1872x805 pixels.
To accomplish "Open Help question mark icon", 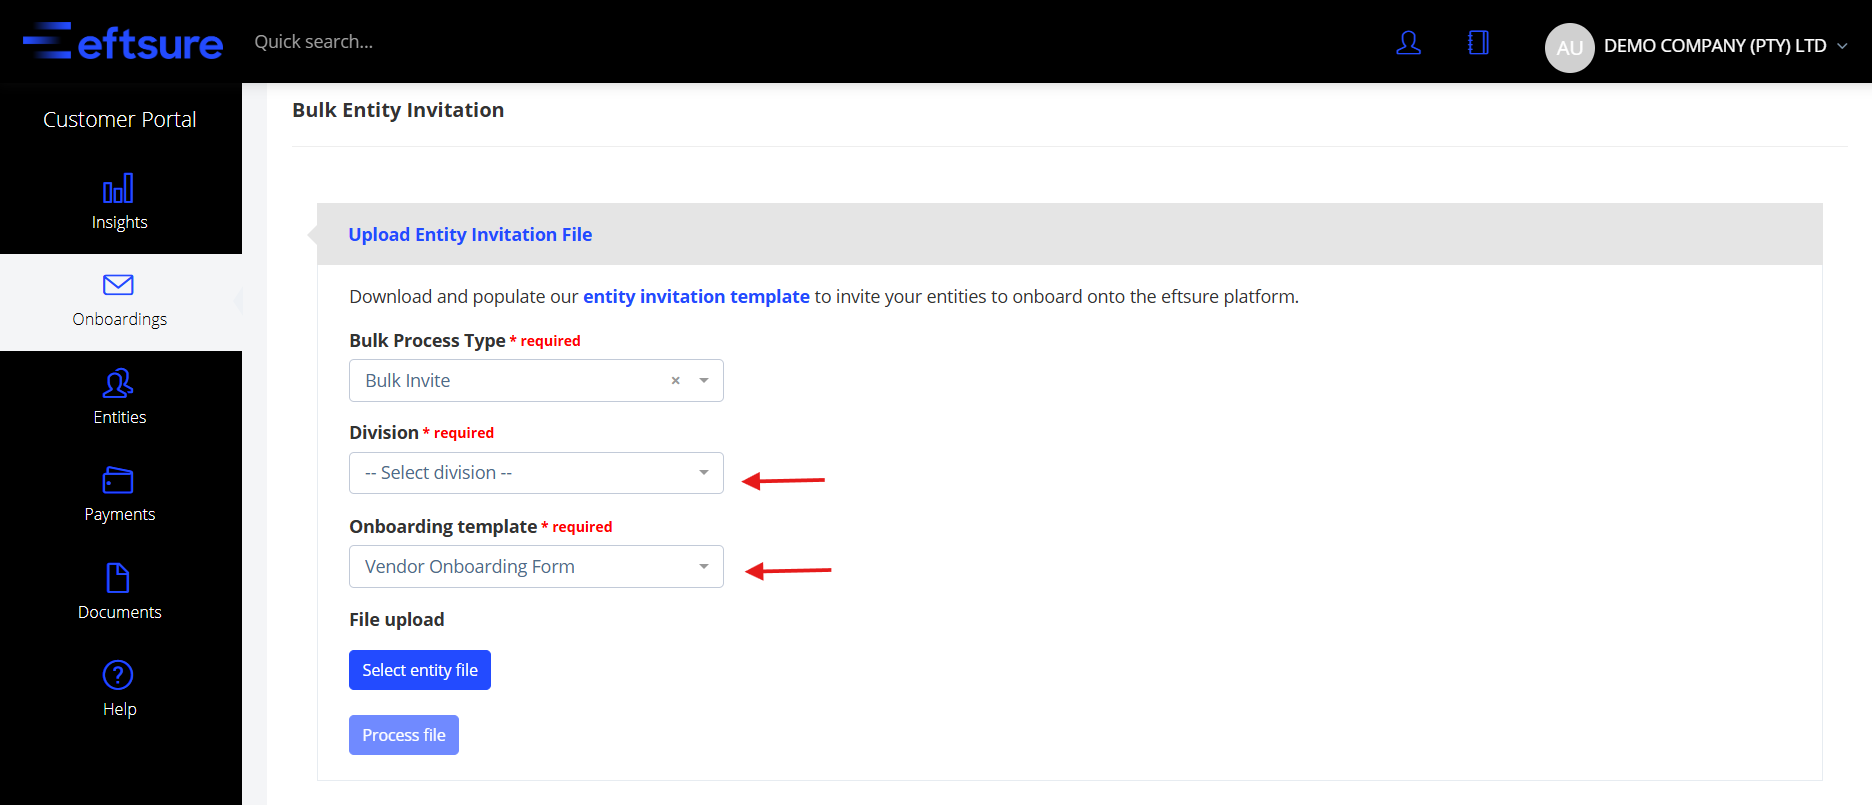I will coord(118,675).
